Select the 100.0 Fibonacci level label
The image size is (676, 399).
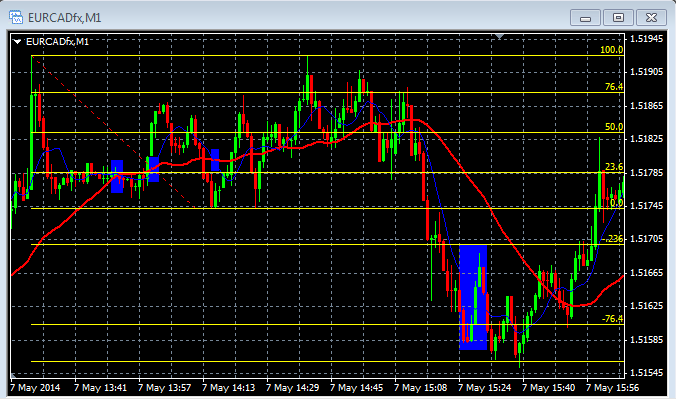pos(611,50)
